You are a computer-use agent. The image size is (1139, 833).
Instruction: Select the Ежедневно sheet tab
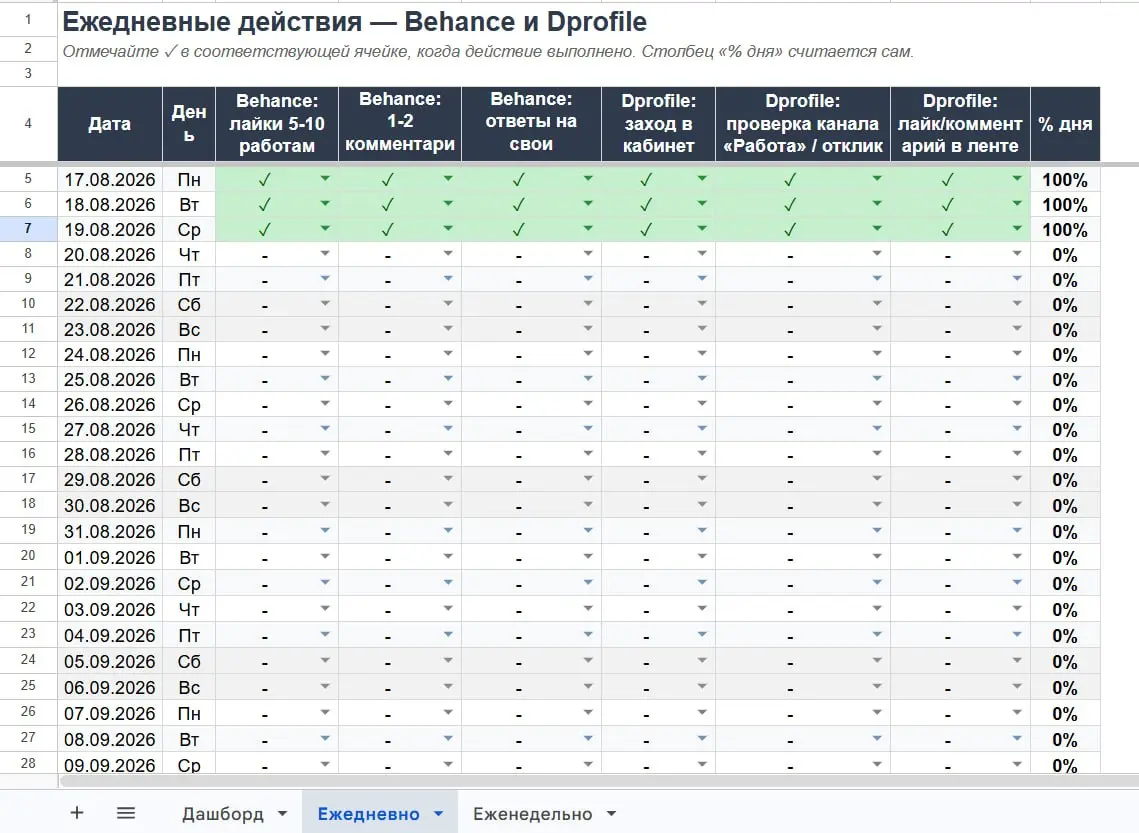coord(368,813)
